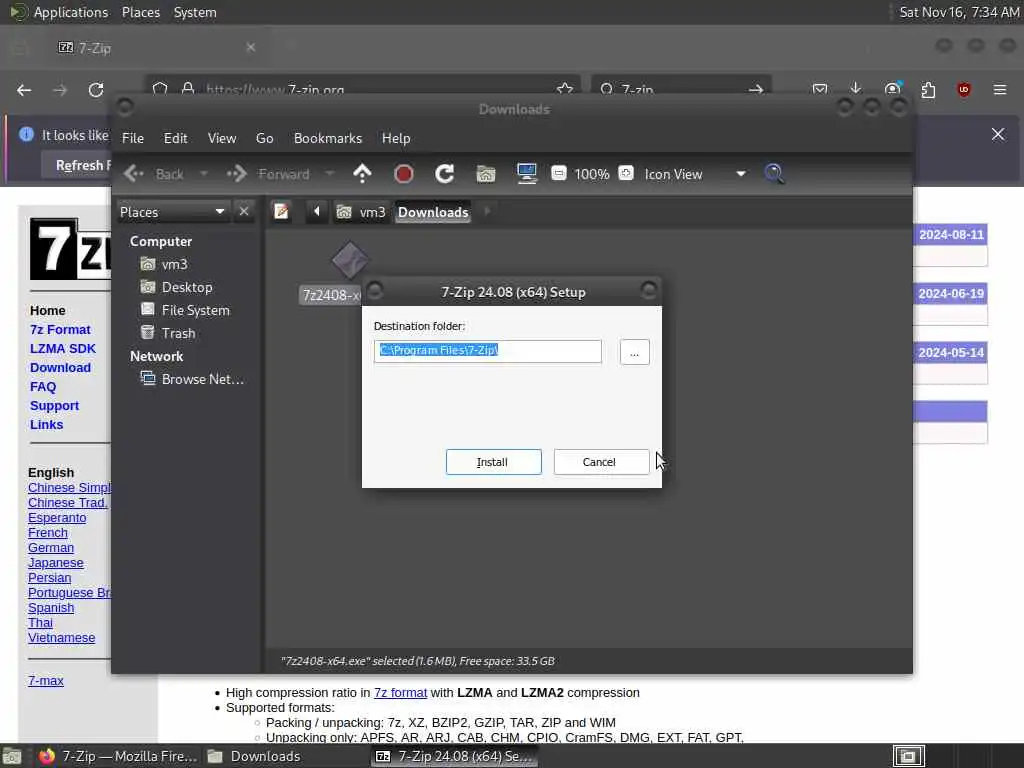
Task: Go up to parent folder
Action: coord(362,174)
